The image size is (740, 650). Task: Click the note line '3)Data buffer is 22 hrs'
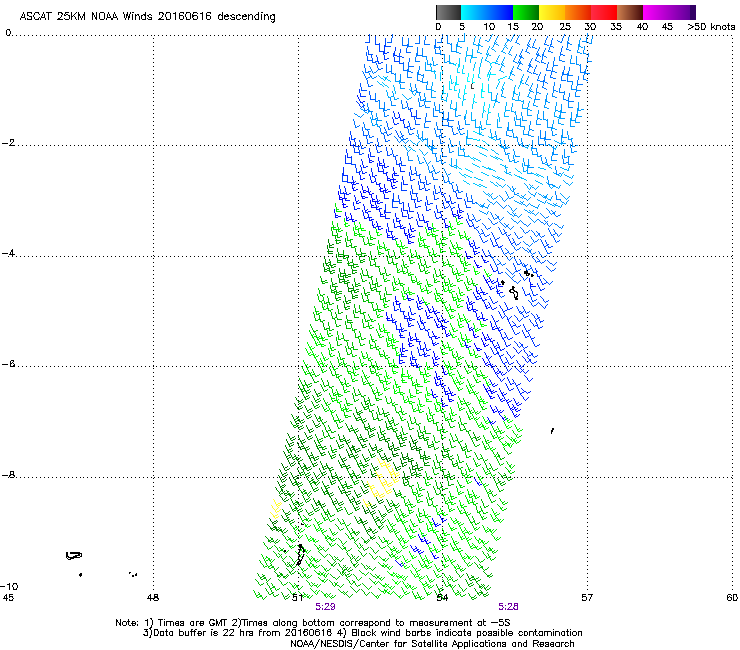pyautogui.click(x=362, y=633)
